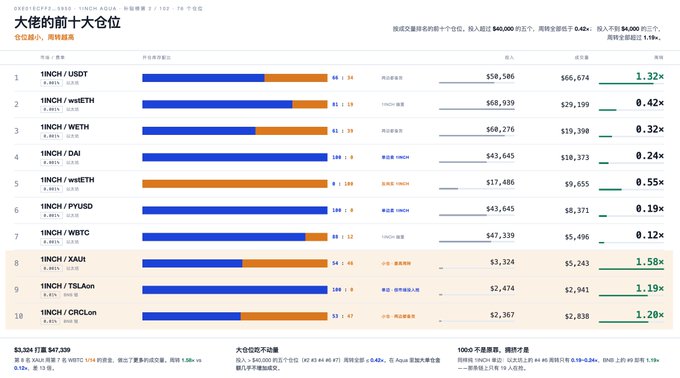The width and height of the screenshot is (680, 378).
Task: Click 1INCH / wstETH in row 2
Action: 67,100
